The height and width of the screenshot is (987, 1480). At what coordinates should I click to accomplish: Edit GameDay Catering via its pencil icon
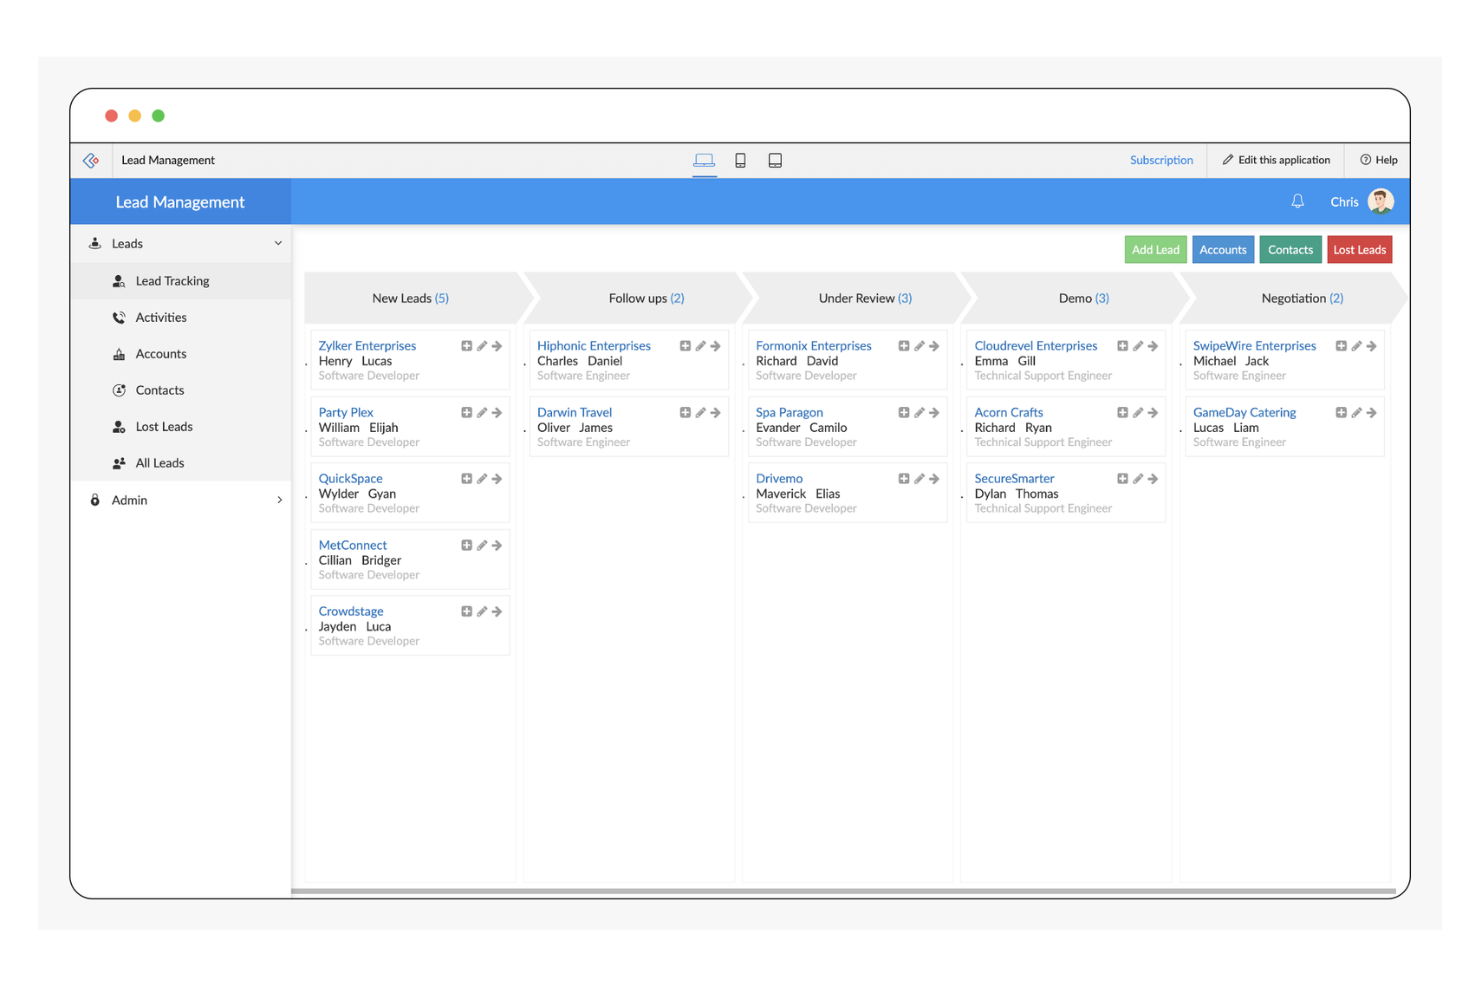[x=1356, y=412]
